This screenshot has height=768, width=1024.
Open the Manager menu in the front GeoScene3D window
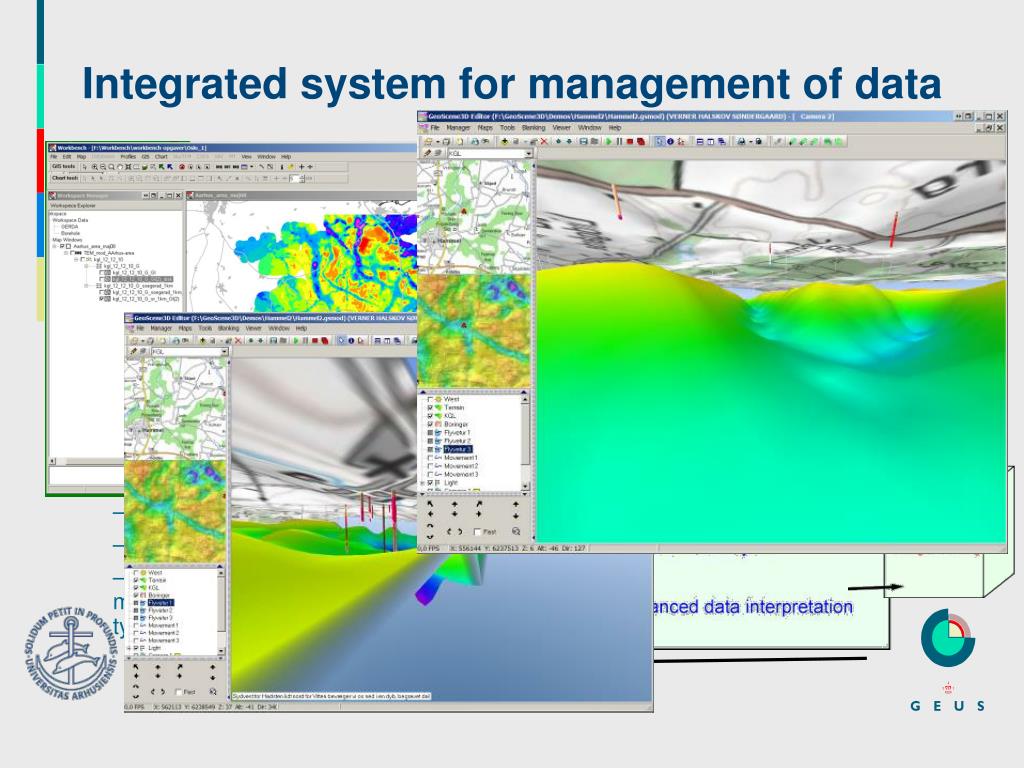(458, 128)
